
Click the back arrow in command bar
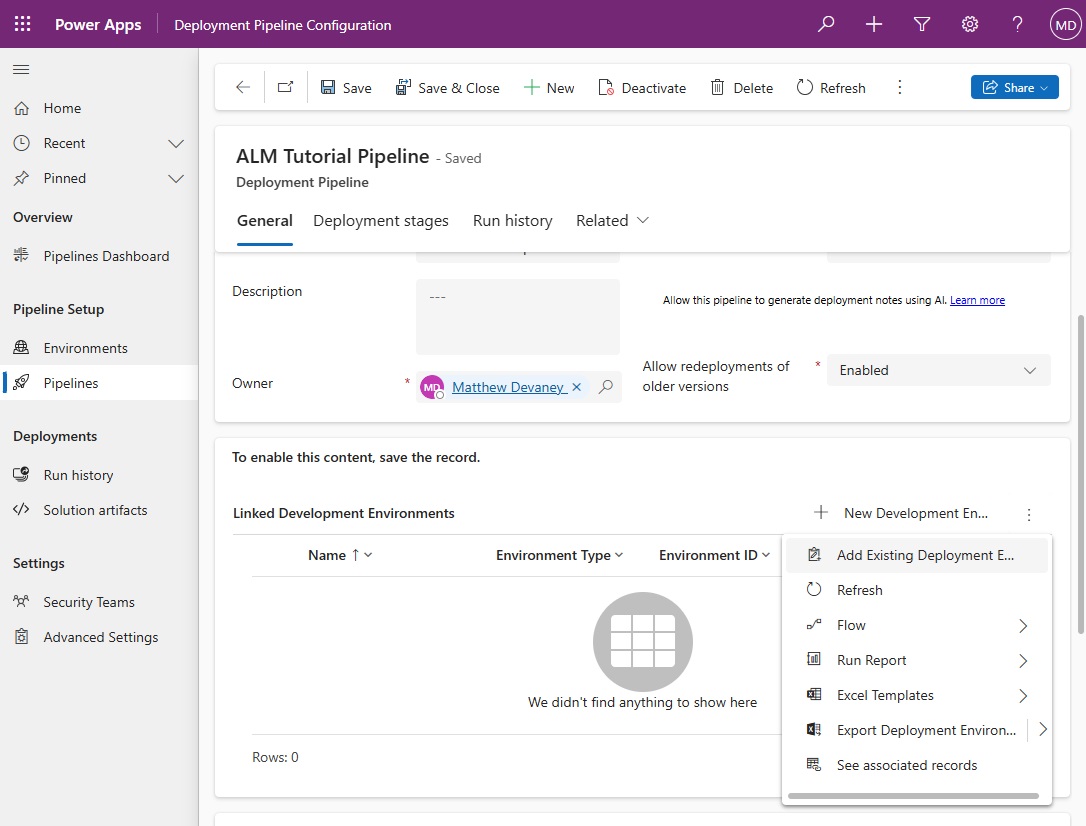coord(243,88)
